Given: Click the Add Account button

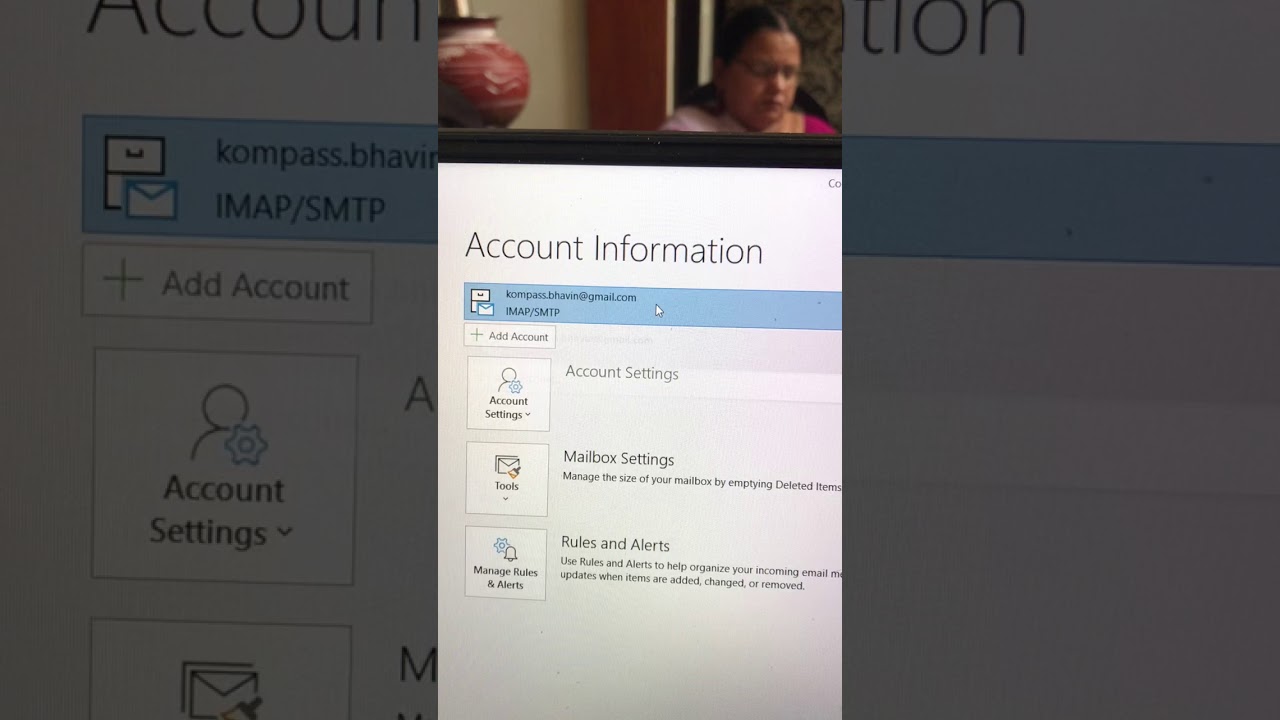Looking at the screenshot, I should [510, 336].
